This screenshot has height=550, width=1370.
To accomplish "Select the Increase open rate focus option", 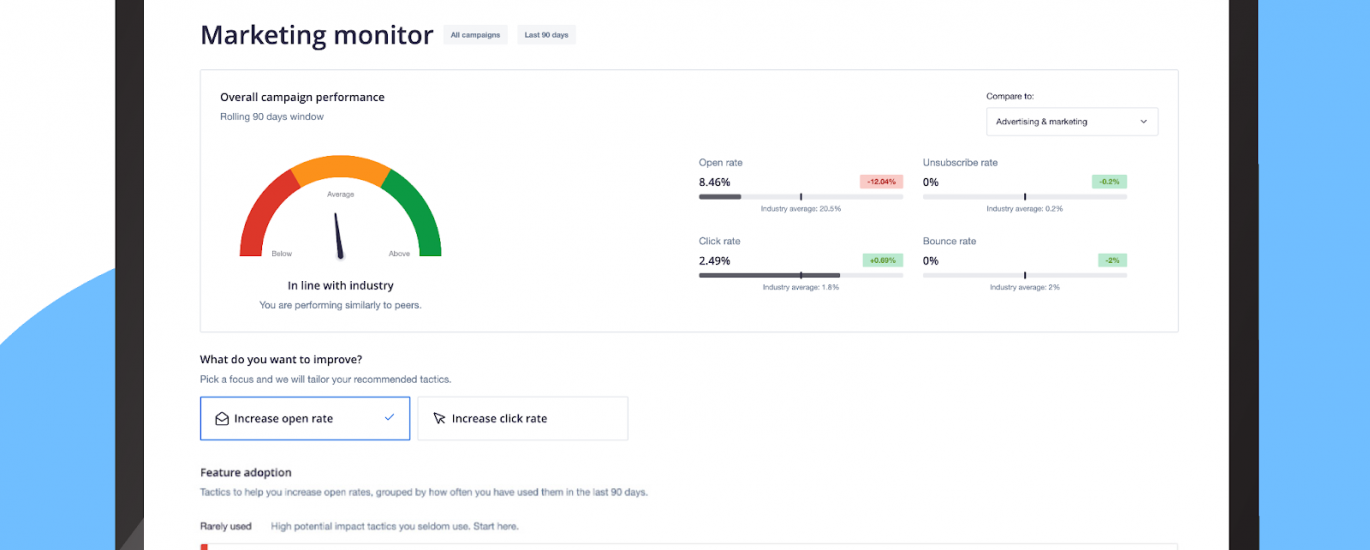I will point(304,419).
